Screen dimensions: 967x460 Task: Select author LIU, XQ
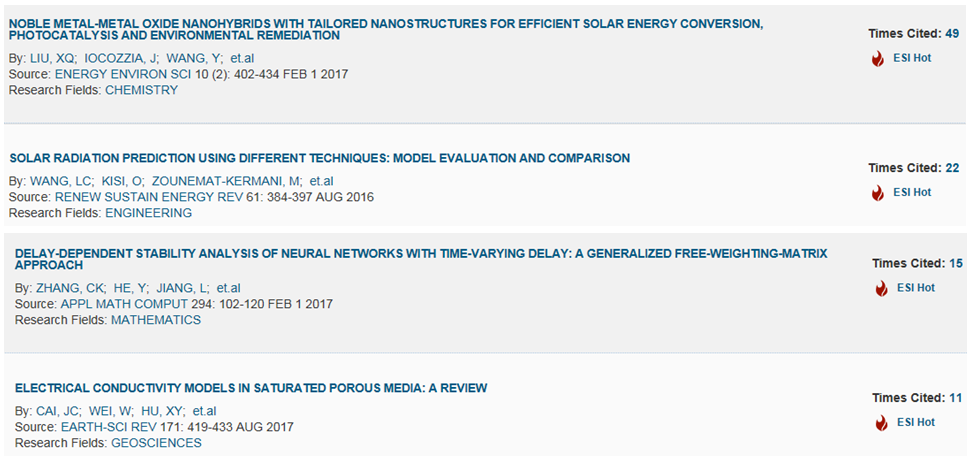point(52,59)
